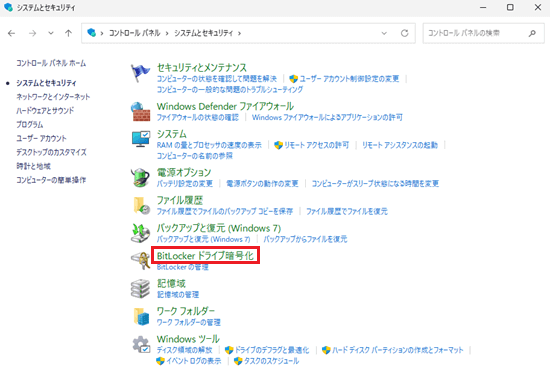Click the Security and Maintenance flag icon
Image resolution: width=550 pixels, height=378 pixels.
click(x=140, y=73)
